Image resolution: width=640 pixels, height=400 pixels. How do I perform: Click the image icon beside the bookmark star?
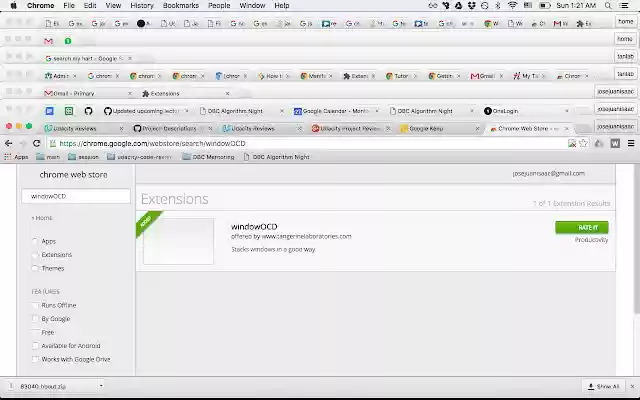pyautogui.click(x=572, y=143)
